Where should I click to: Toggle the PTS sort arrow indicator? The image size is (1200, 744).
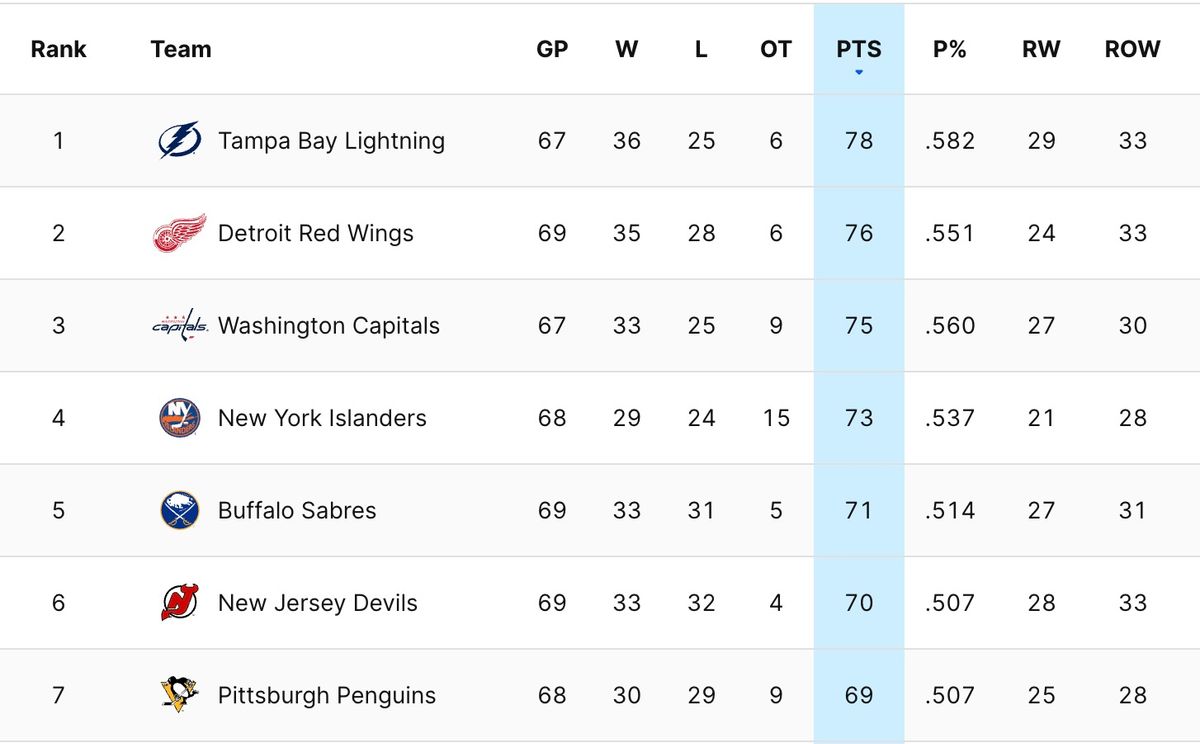pos(859,72)
